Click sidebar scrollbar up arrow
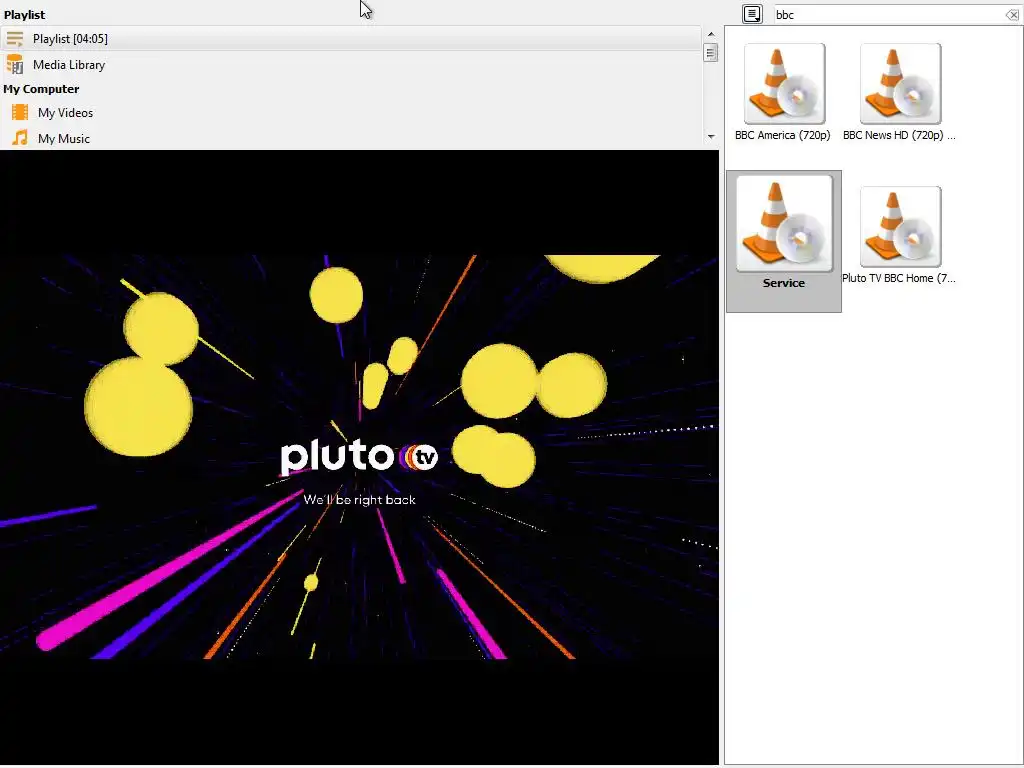The height and width of the screenshot is (768, 1024). [711, 34]
